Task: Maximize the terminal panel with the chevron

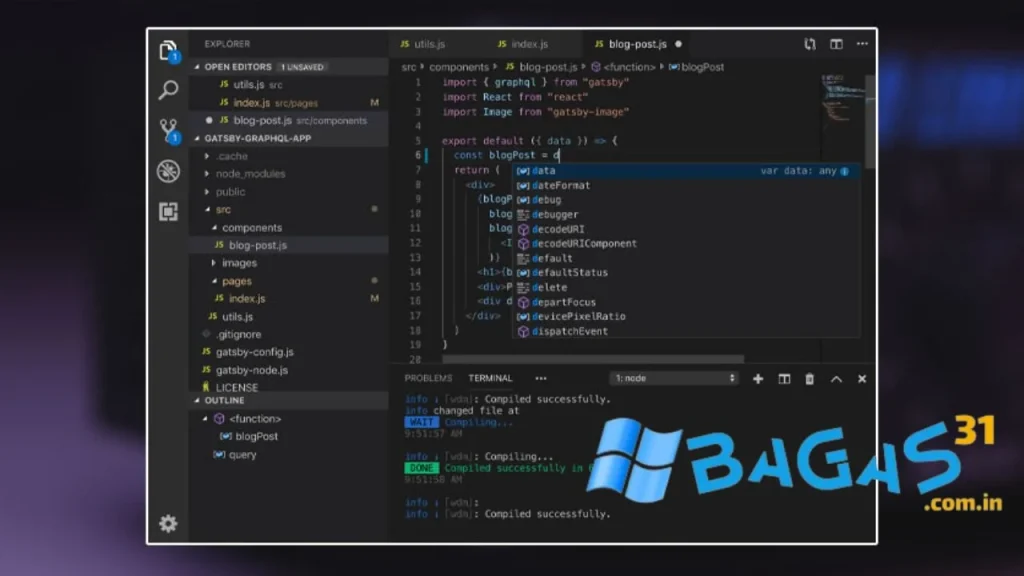Action: pyautogui.click(x=836, y=379)
